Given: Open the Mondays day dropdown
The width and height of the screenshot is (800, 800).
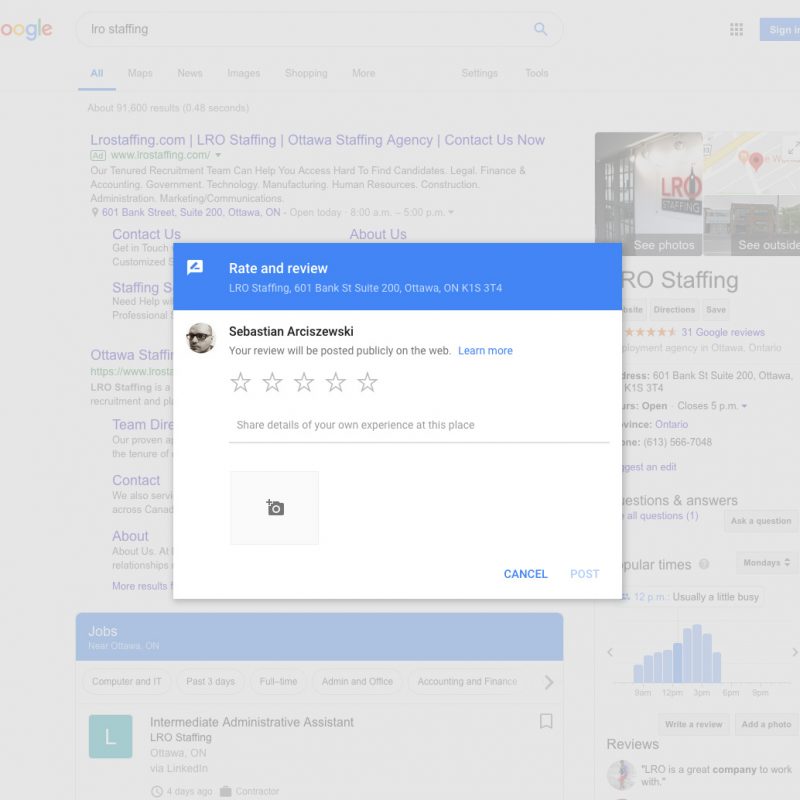Looking at the screenshot, I should coord(767,563).
